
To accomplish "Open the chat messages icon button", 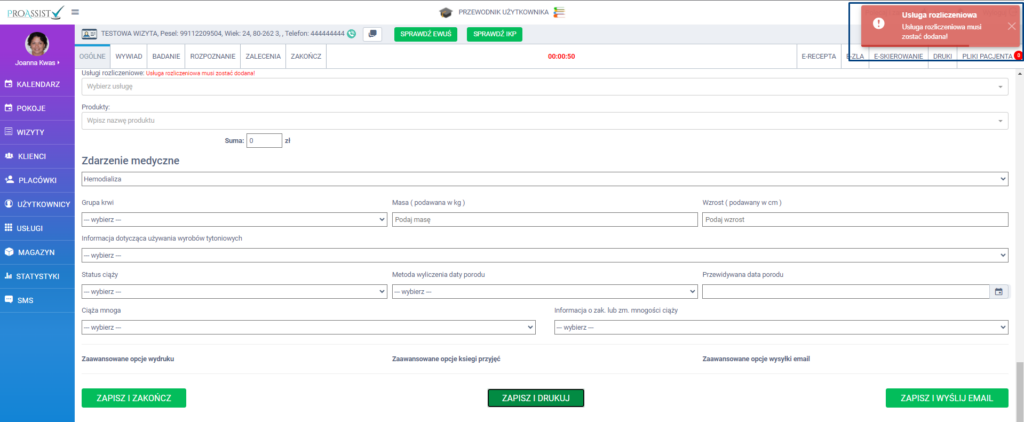I will pyautogui.click(x=372, y=33).
